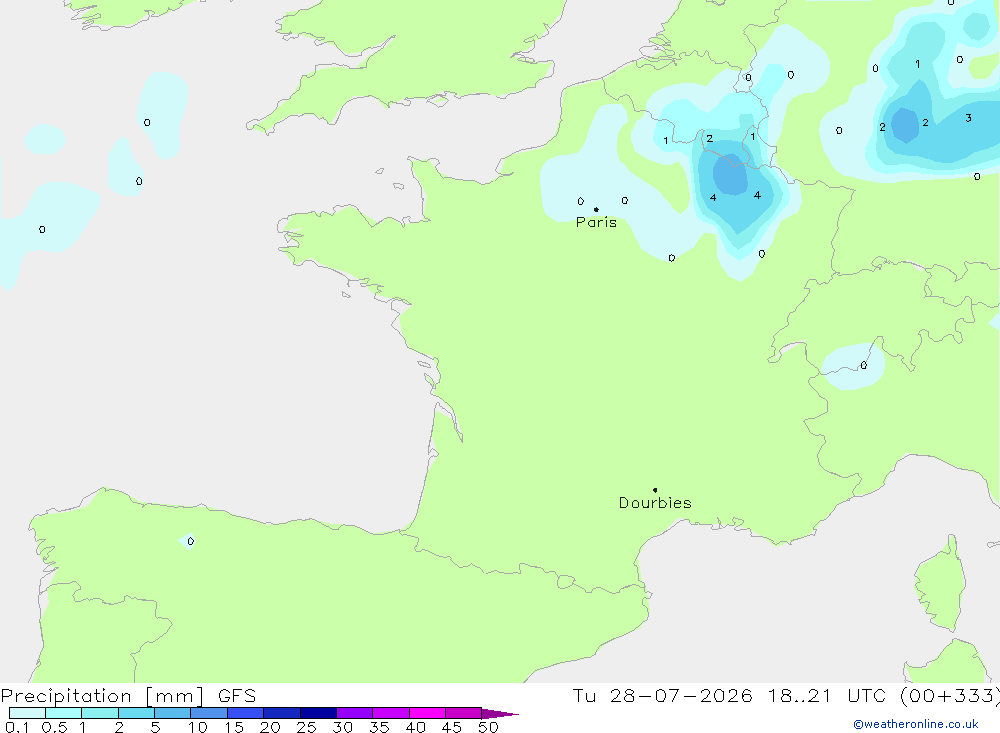Pick the 35–40 mm legend swatch

391,713
